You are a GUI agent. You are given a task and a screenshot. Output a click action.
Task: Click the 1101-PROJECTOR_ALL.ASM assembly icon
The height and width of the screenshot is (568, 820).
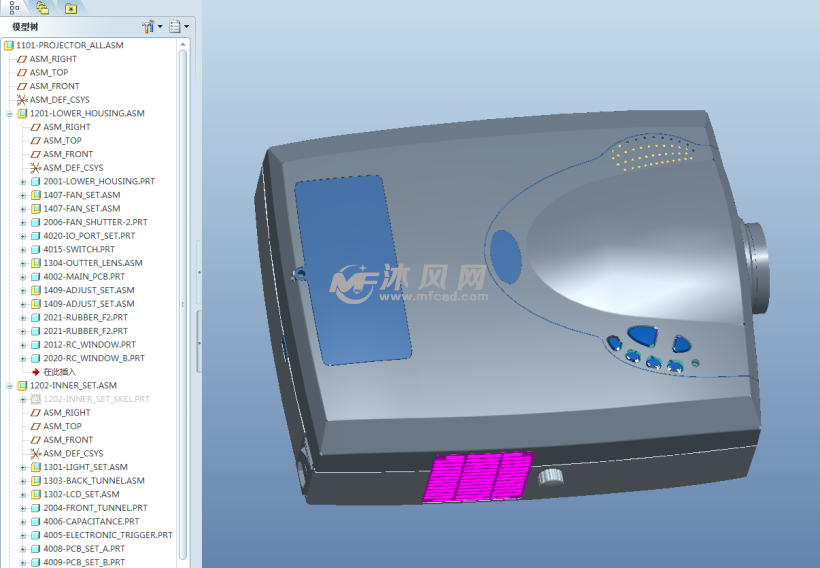9,46
